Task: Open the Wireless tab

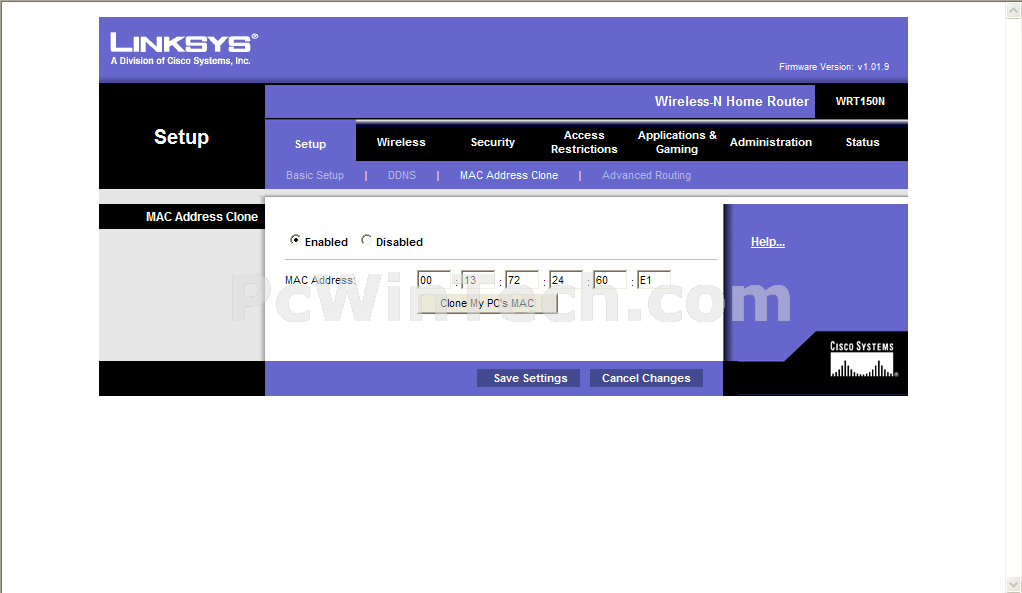Action: (x=401, y=142)
